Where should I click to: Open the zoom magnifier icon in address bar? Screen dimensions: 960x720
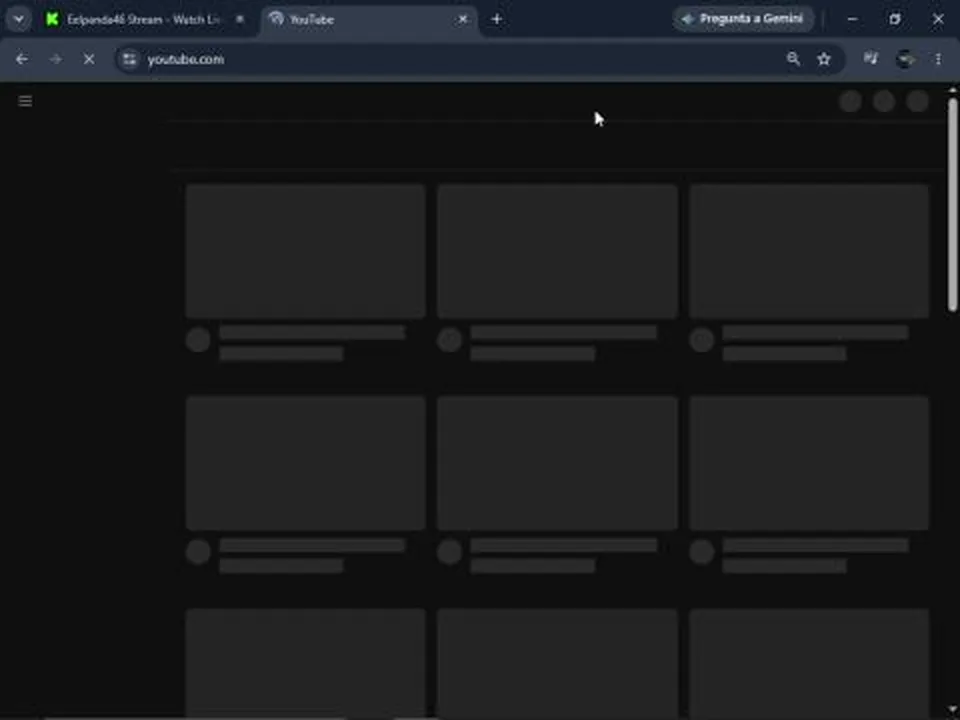[x=793, y=59]
